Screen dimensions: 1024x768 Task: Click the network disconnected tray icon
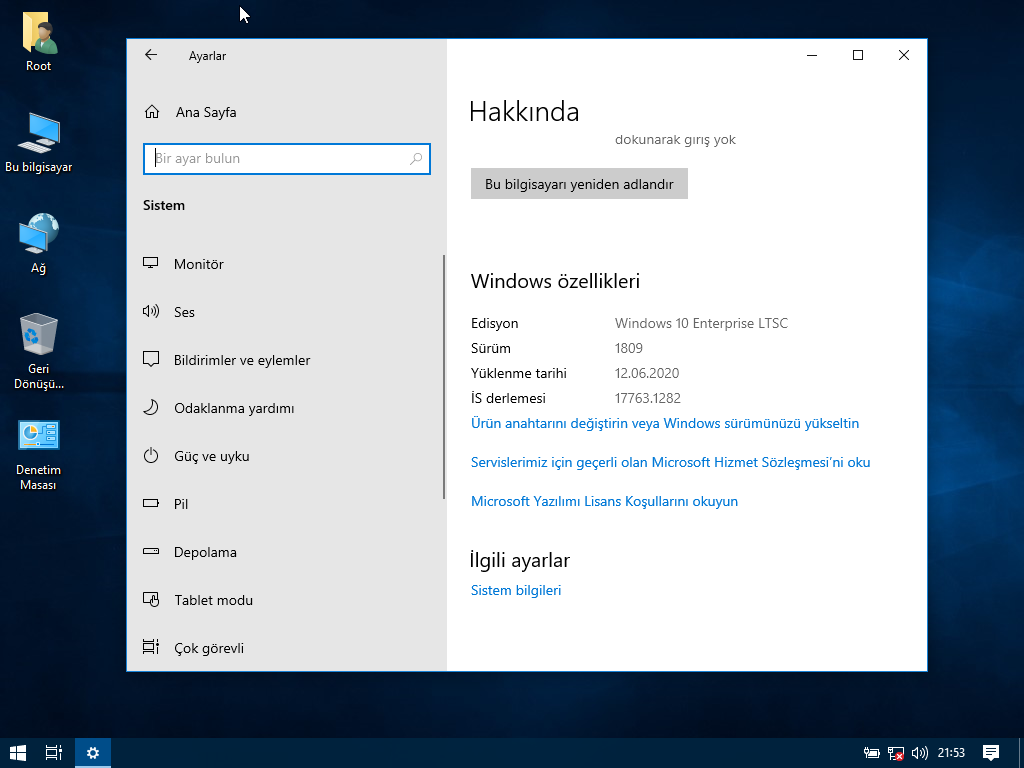pyautogui.click(x=895, y=753)
